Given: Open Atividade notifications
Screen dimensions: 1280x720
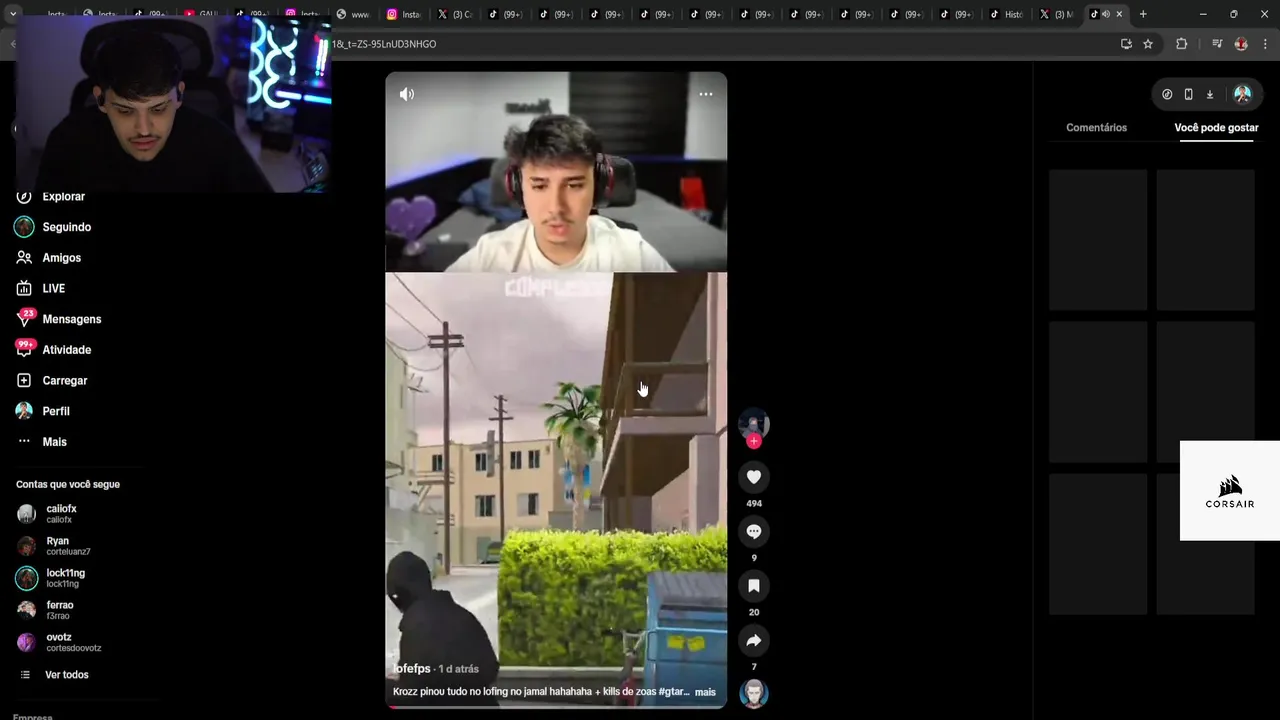Looking at the screenshot, I should pyautogui.click(x=66, y=350).
